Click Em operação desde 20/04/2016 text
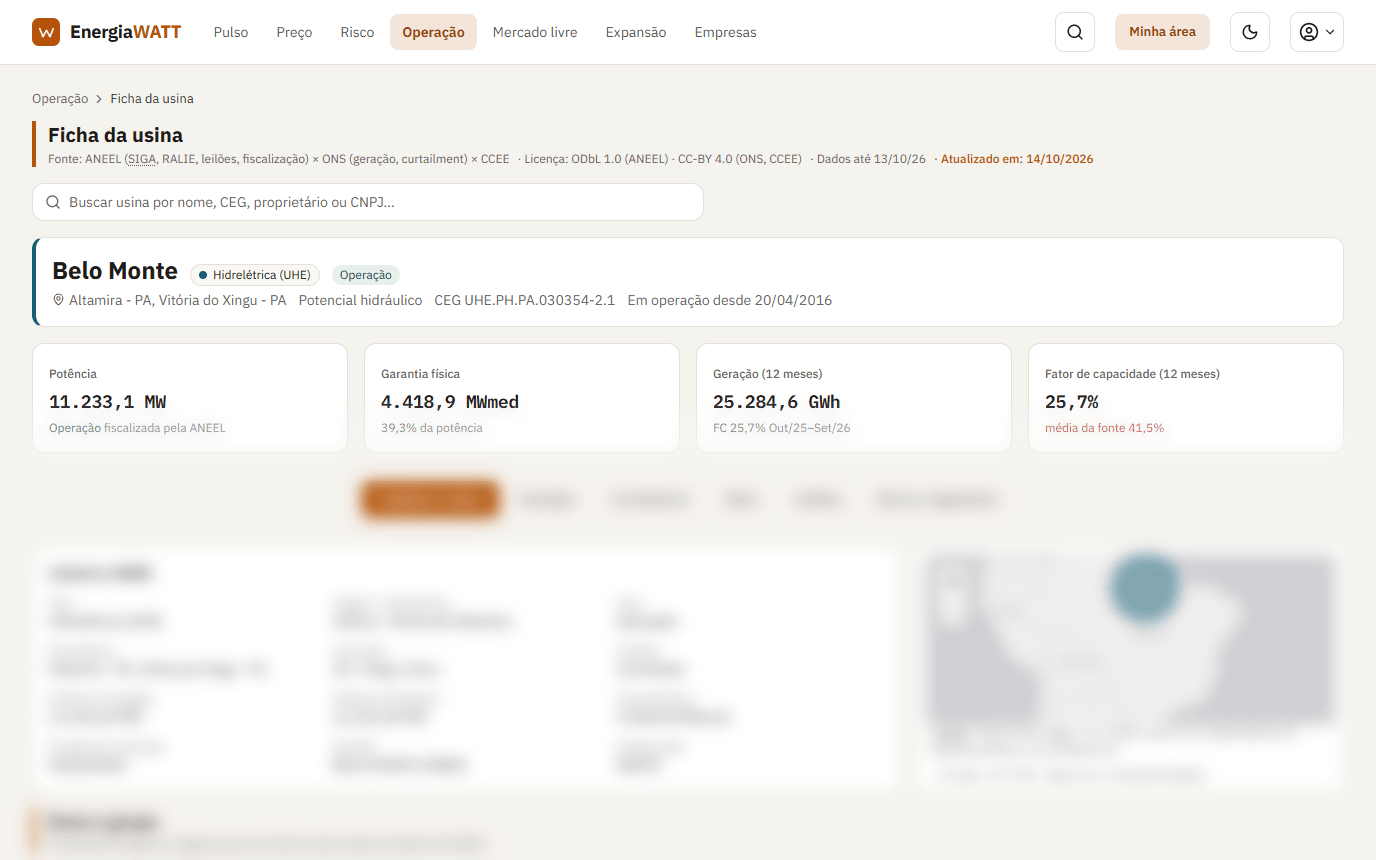 tap(729, 300)
